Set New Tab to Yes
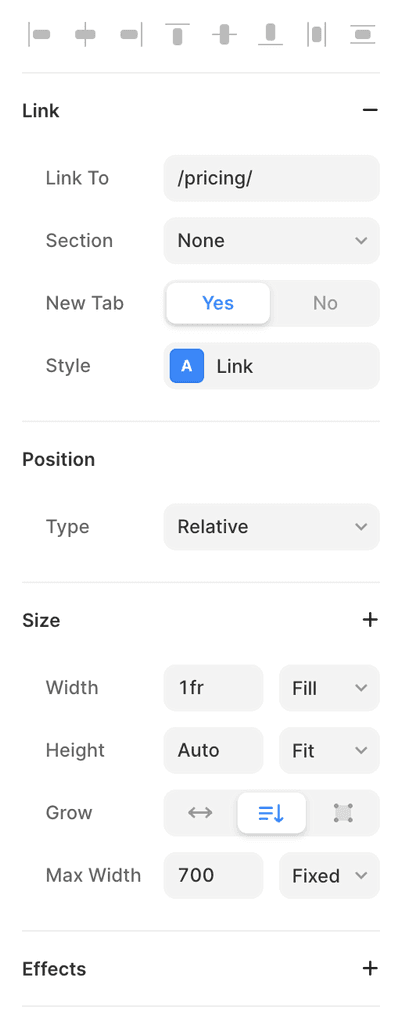402x1024 pixels. (x=218, y=303)
